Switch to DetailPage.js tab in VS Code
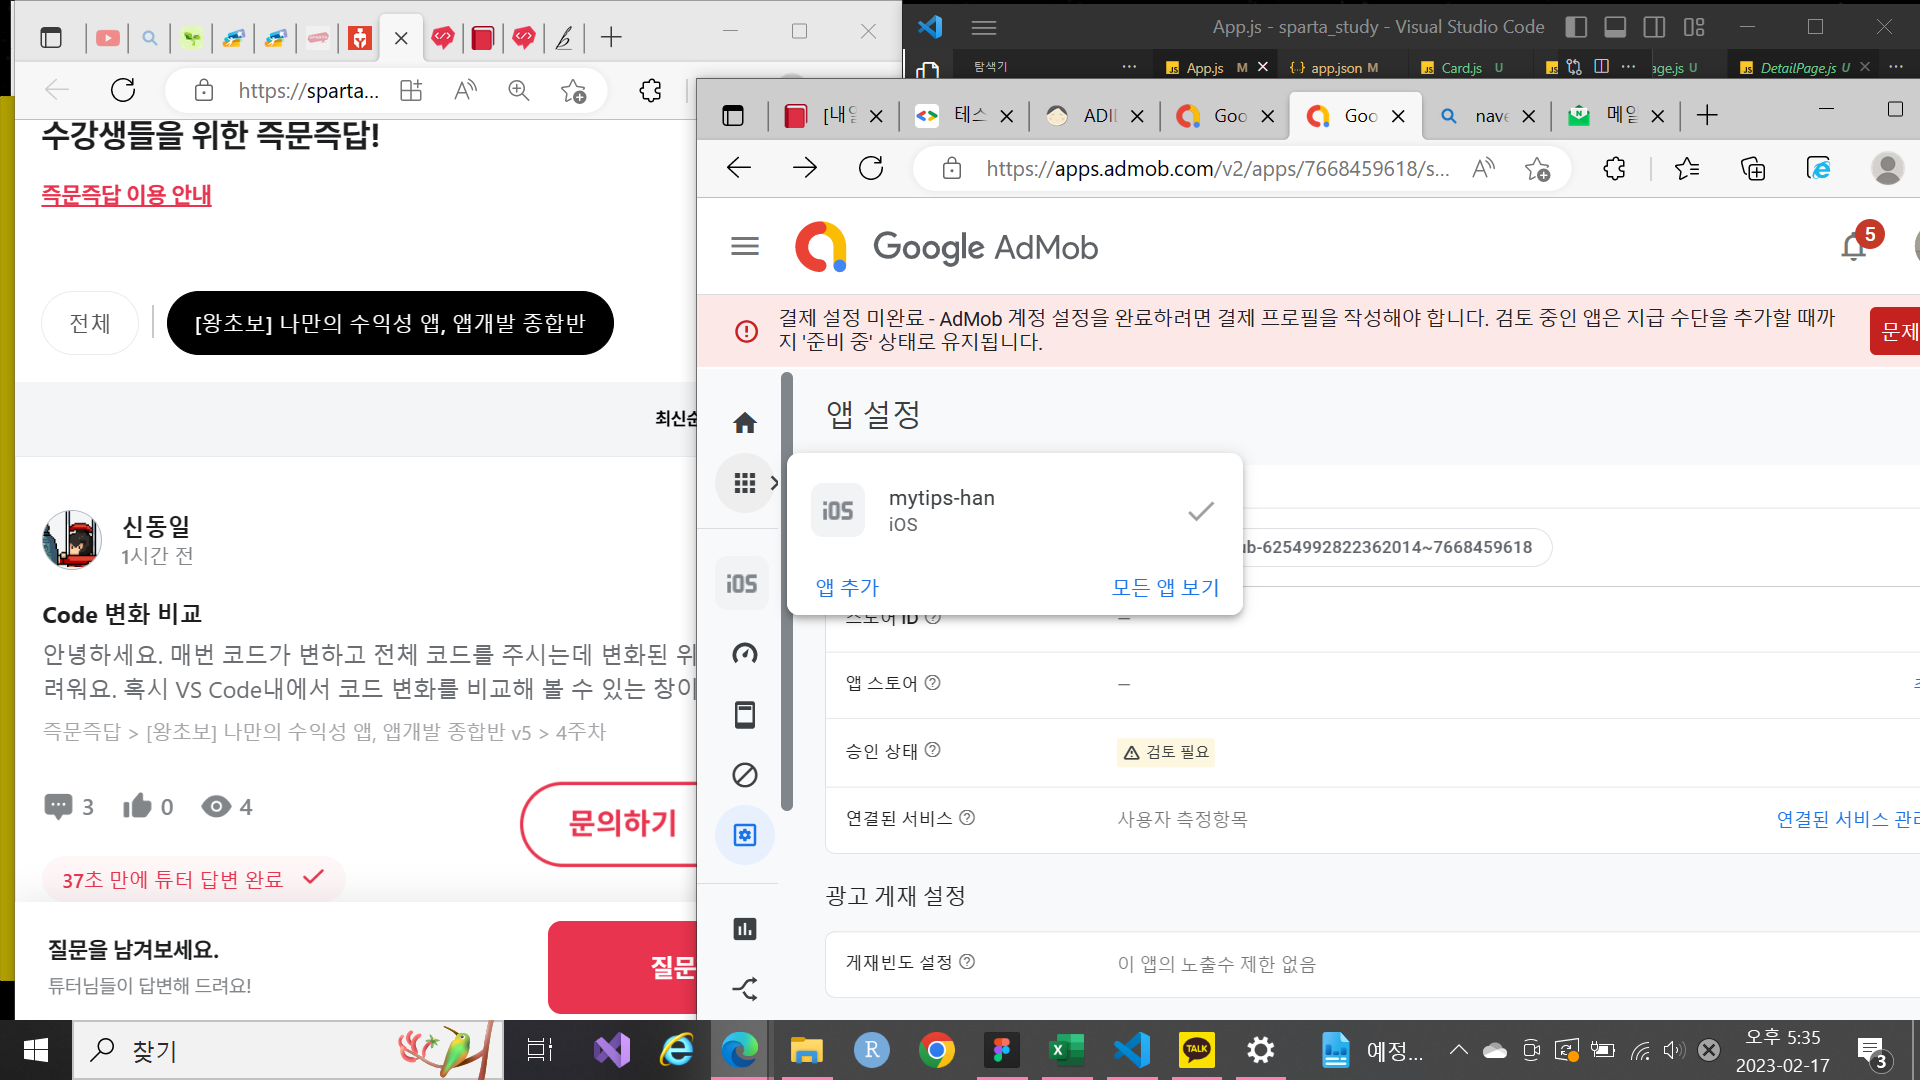 coord(1797,68)
